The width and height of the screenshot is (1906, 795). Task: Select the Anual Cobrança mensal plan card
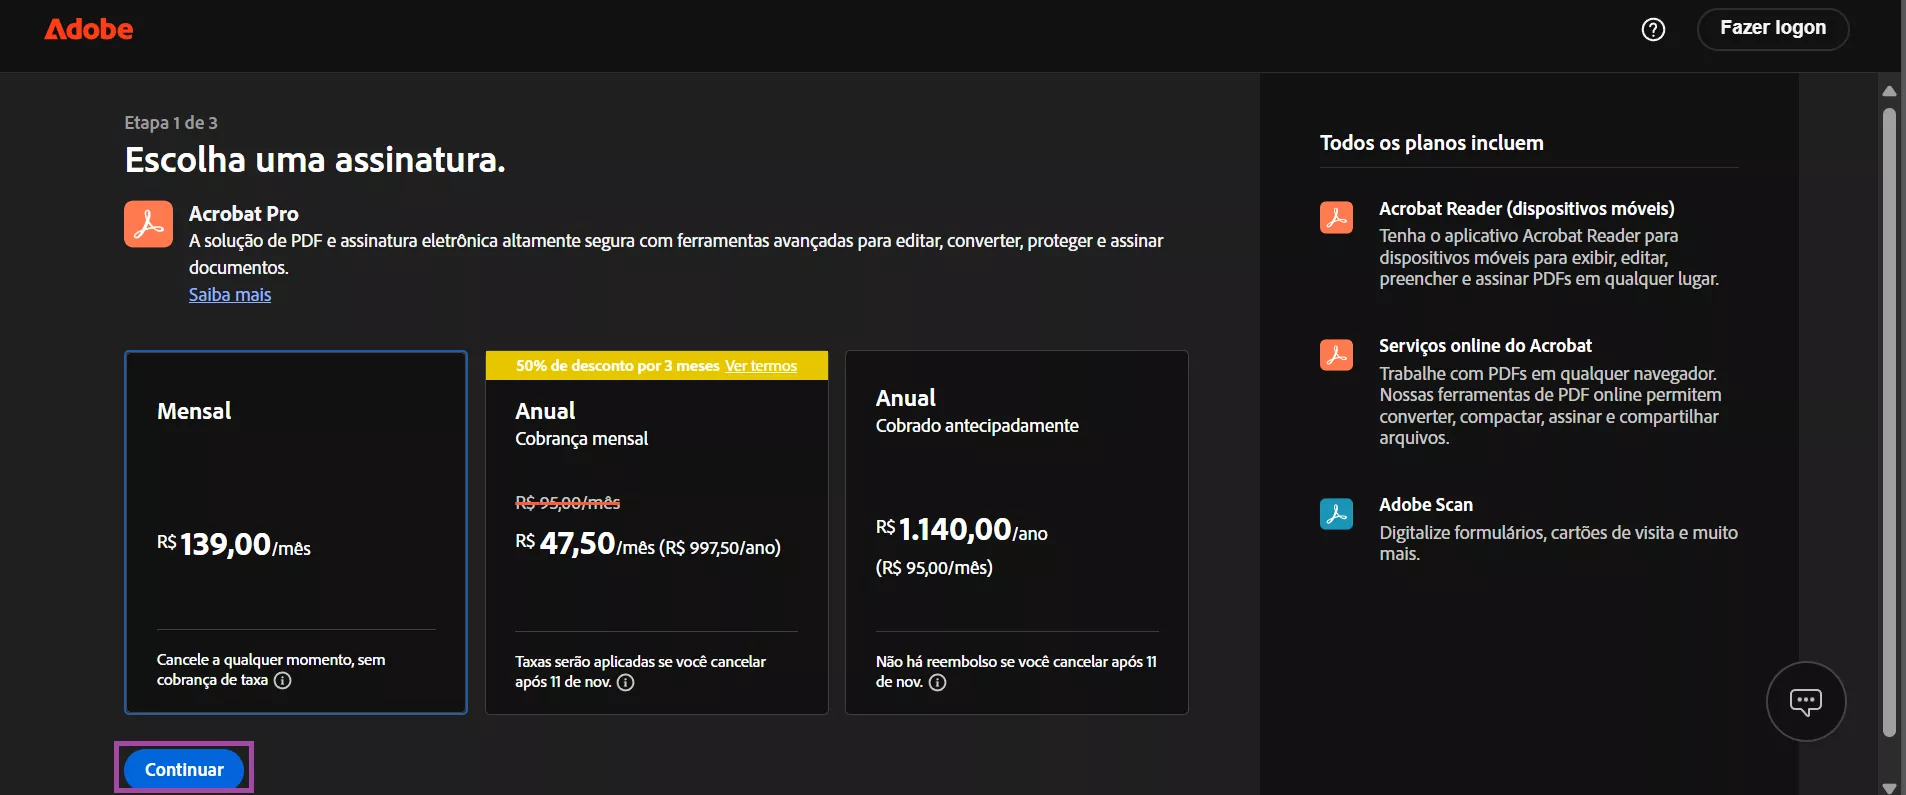click(x=657, y=532)
